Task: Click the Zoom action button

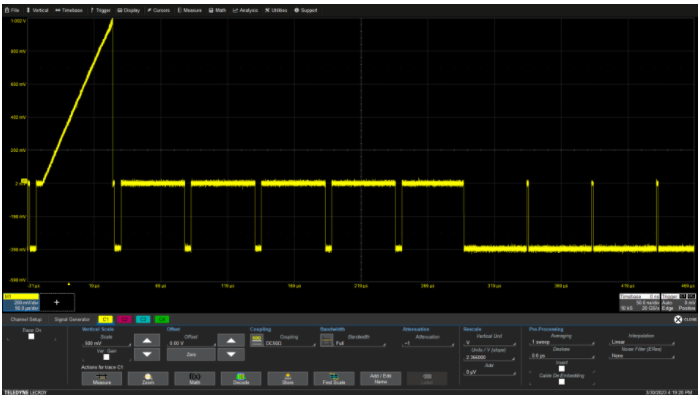Action: [148, 379]
